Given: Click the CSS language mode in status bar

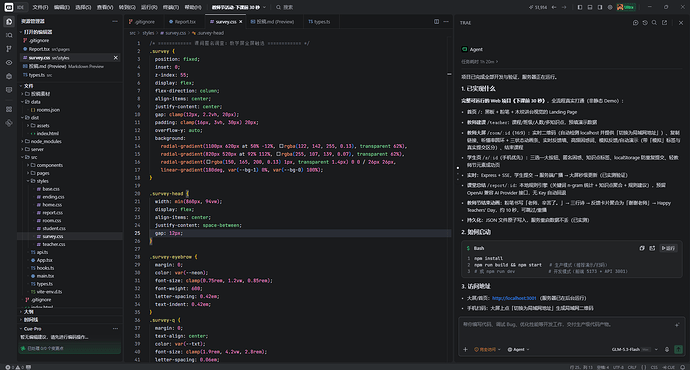Looking at the screenshot, I should tap(654, 367).
